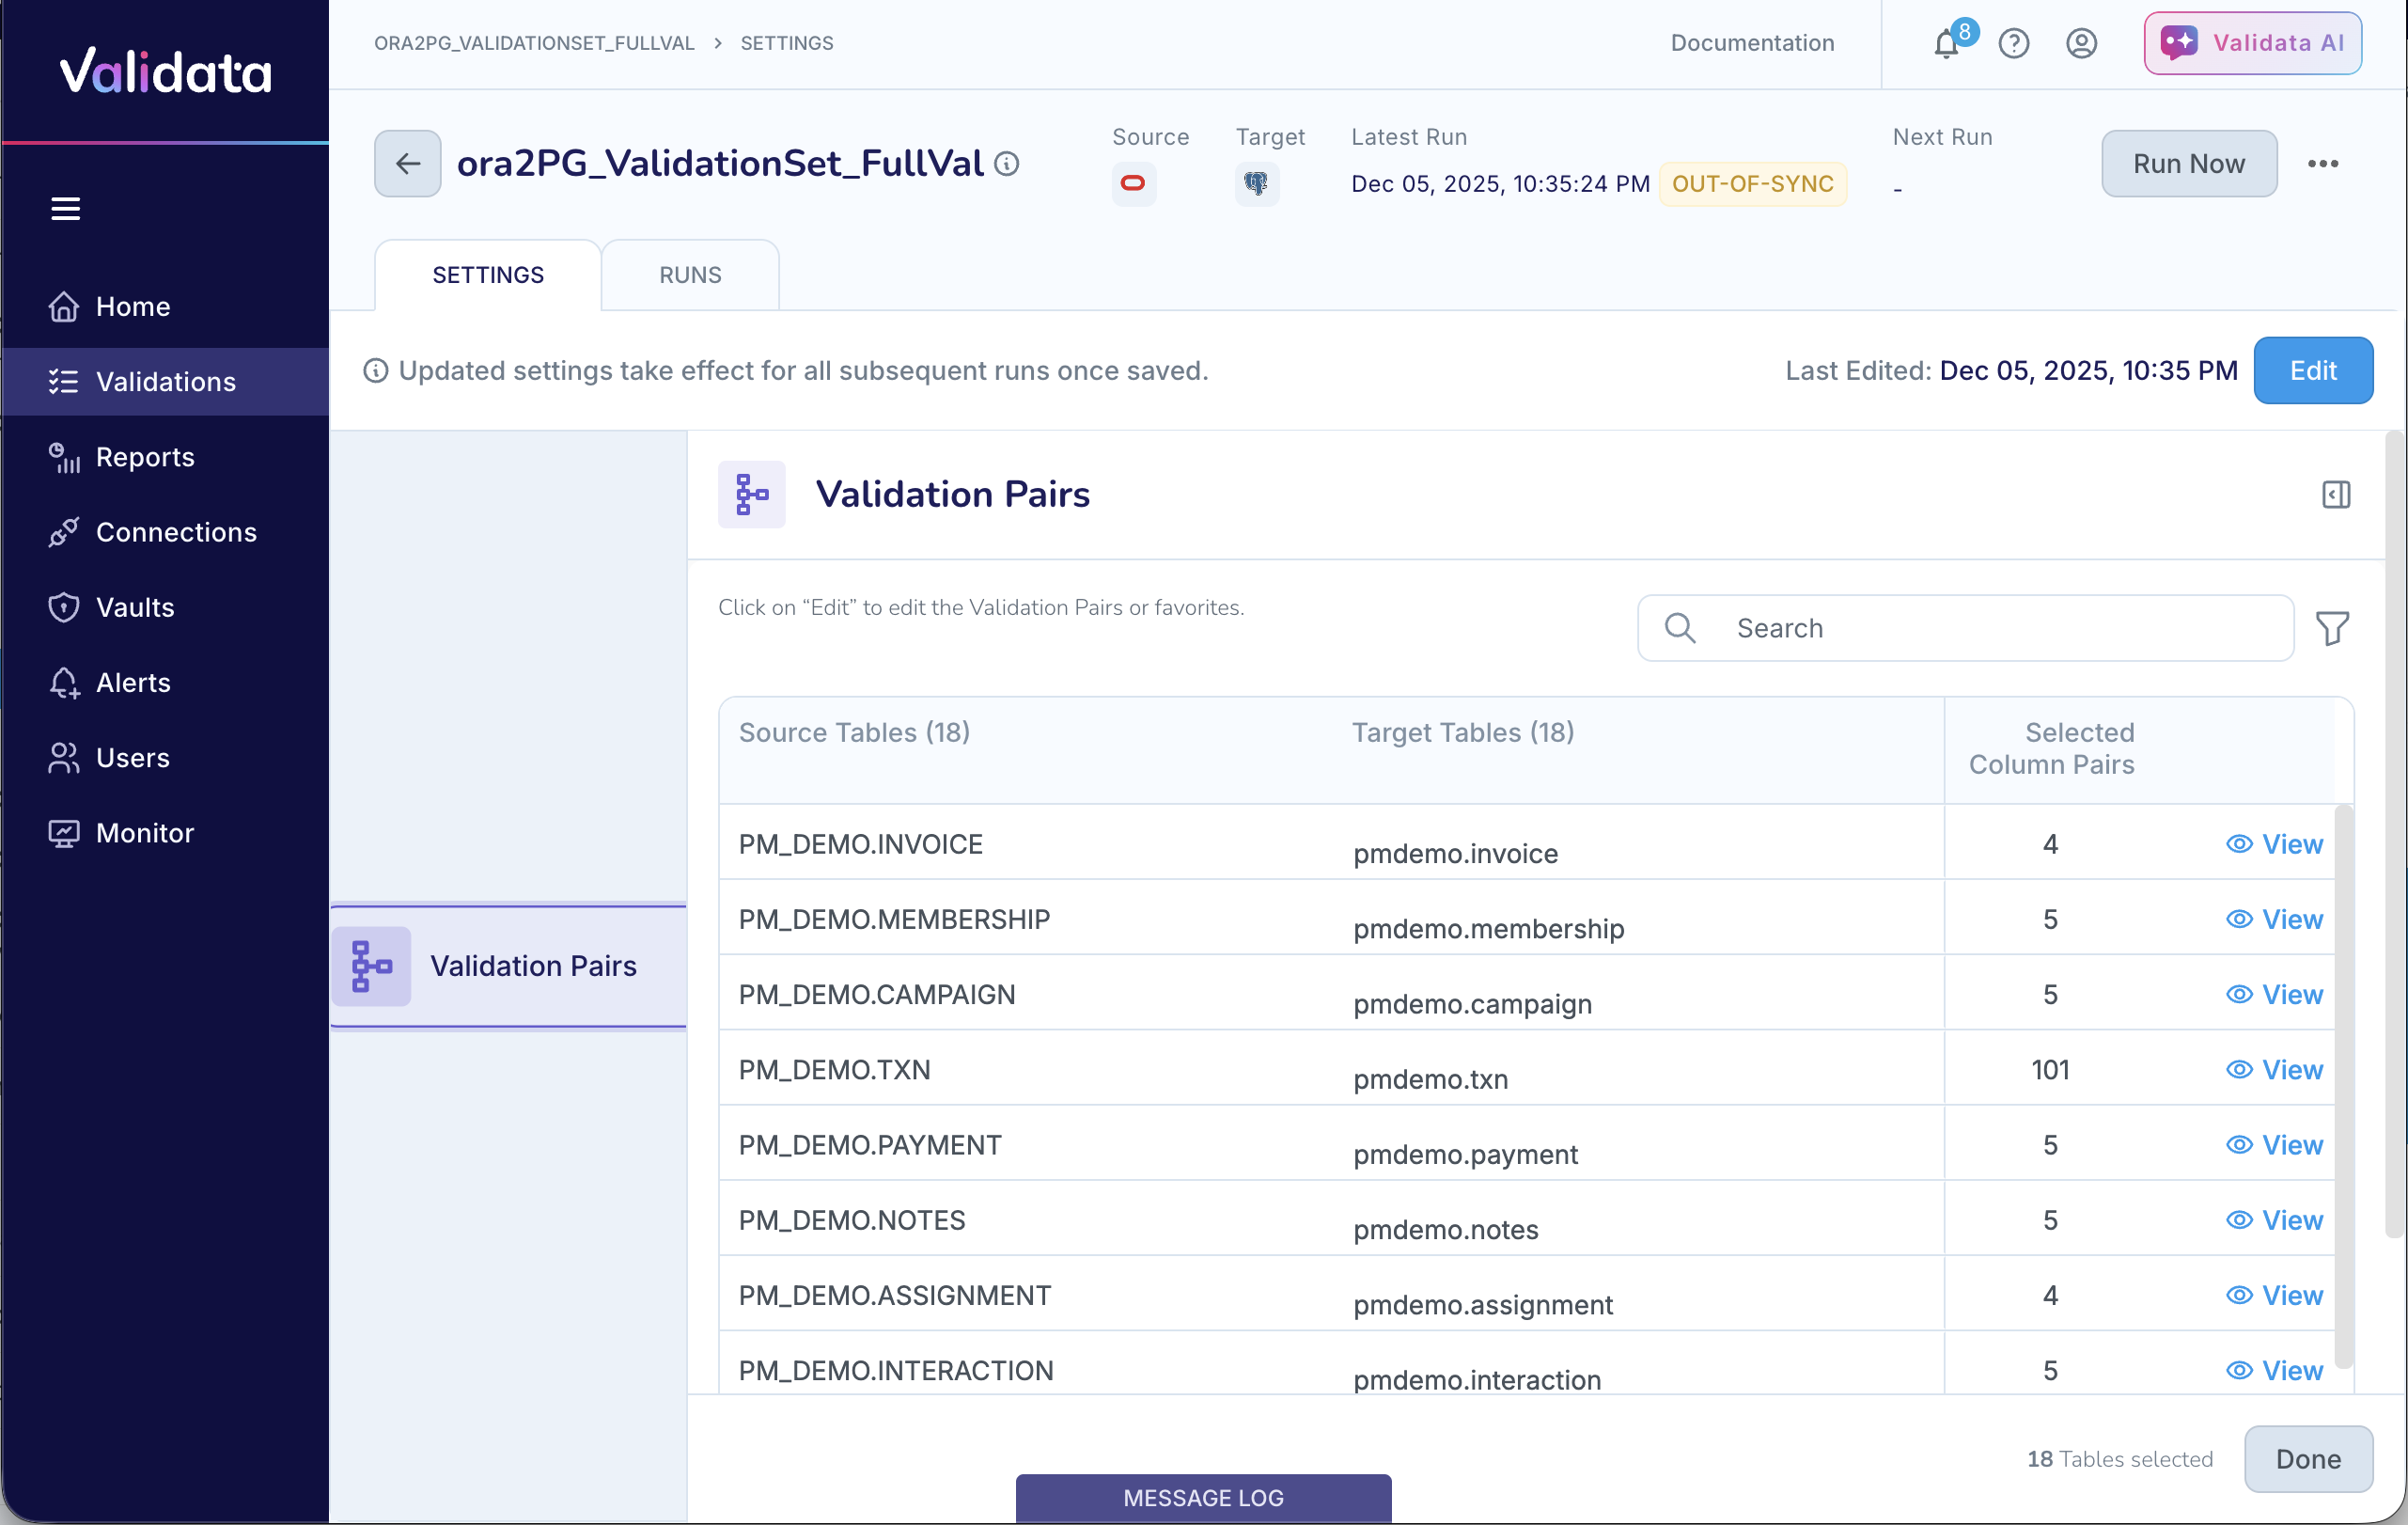Open the Alerts panel
This screenshot has height=1525, width=2408.
[133, 682]
